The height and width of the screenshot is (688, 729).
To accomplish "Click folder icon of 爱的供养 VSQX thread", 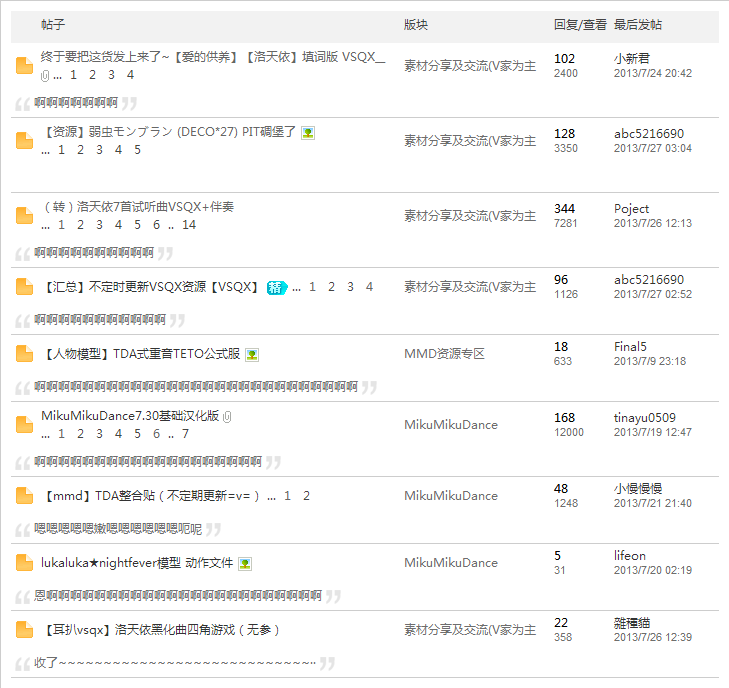I will point(24,66).
